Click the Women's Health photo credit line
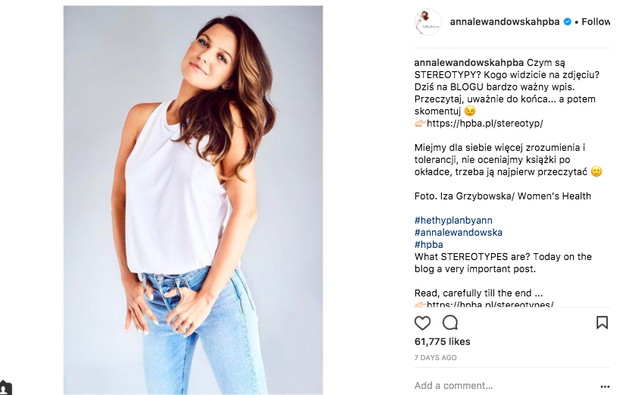620x395 pixels. (x=503, y=196)
